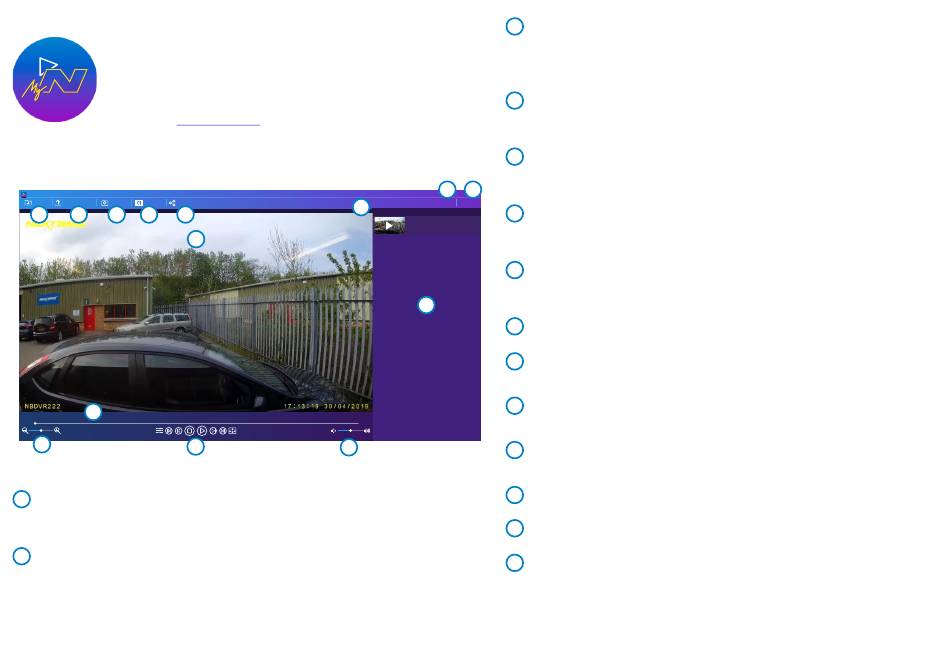
Task: Click the zoom out magnifier icon
Action: coord(25,430)
